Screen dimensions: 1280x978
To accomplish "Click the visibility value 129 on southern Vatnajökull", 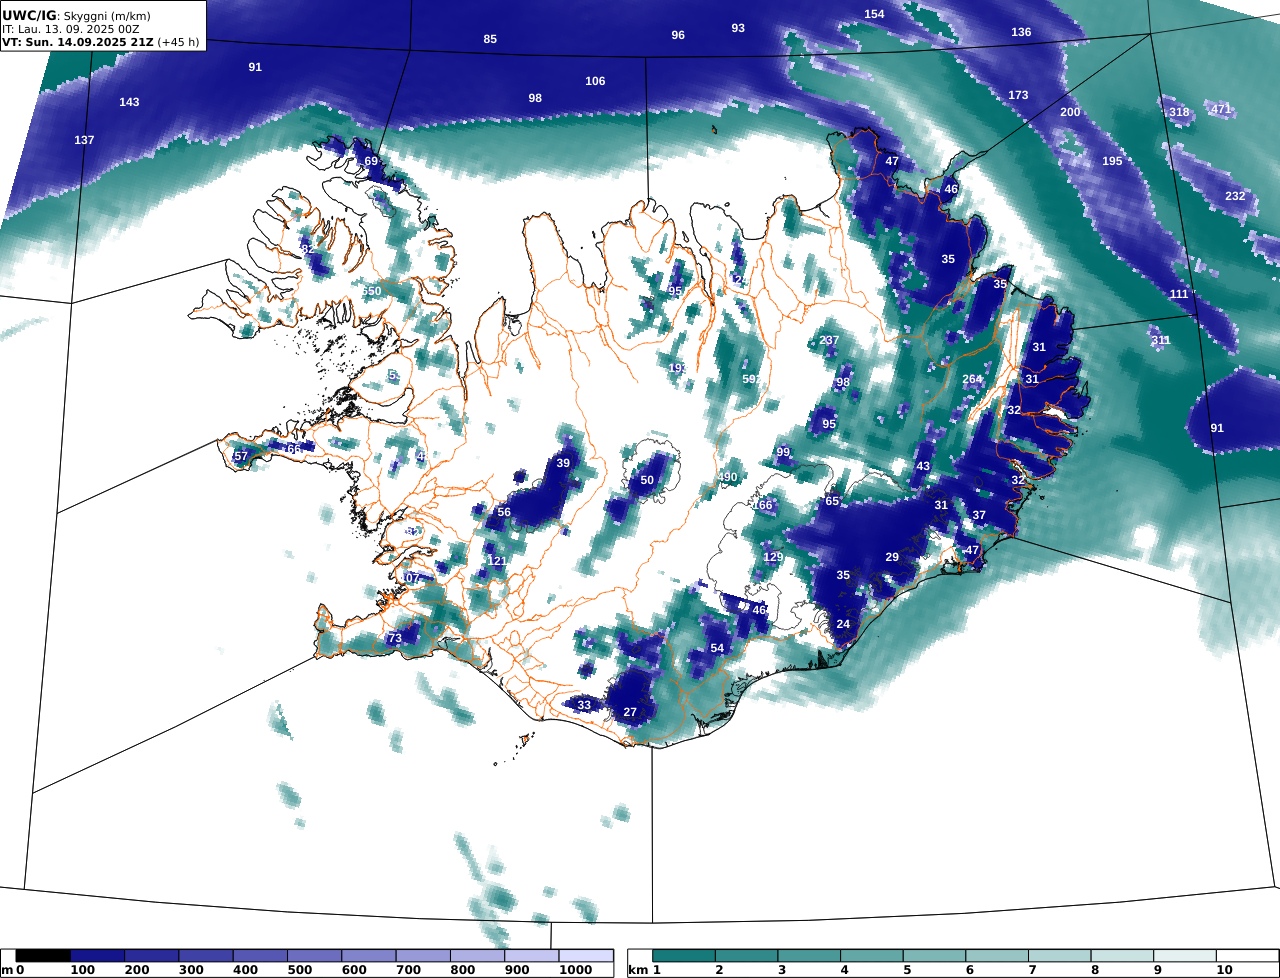I will coord(773,557).
